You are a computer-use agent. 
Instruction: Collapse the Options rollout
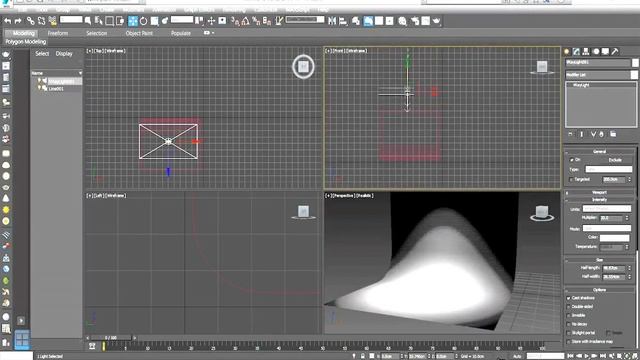click(x=600, y=290)
